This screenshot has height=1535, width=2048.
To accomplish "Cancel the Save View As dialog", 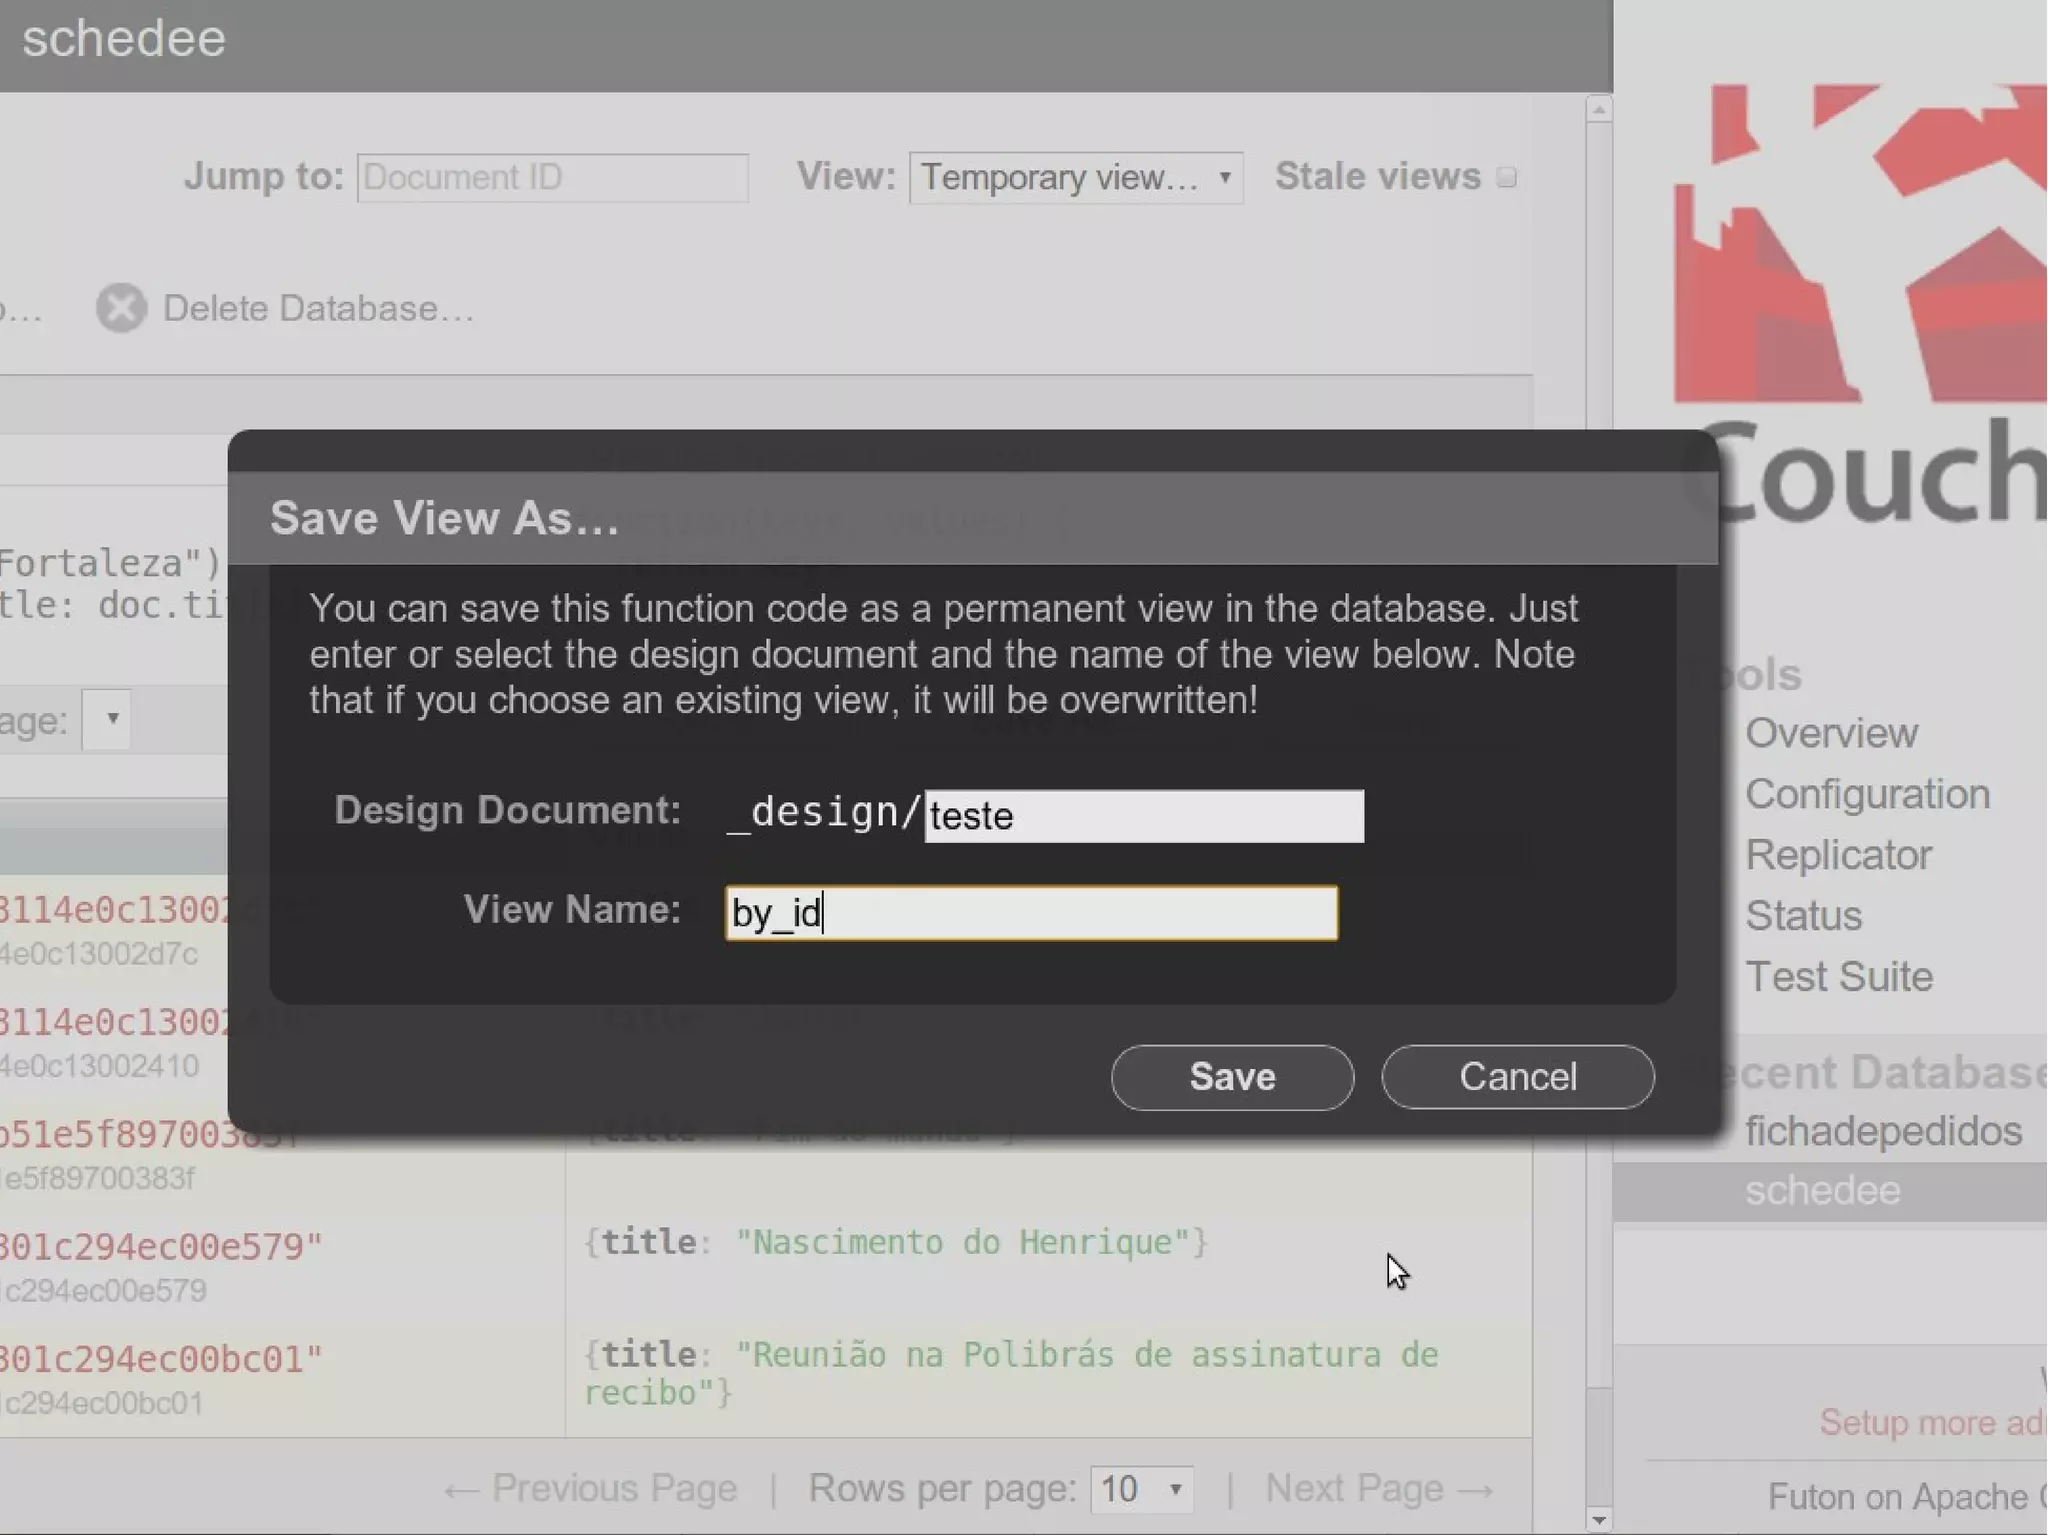I will point(1517,1077).
